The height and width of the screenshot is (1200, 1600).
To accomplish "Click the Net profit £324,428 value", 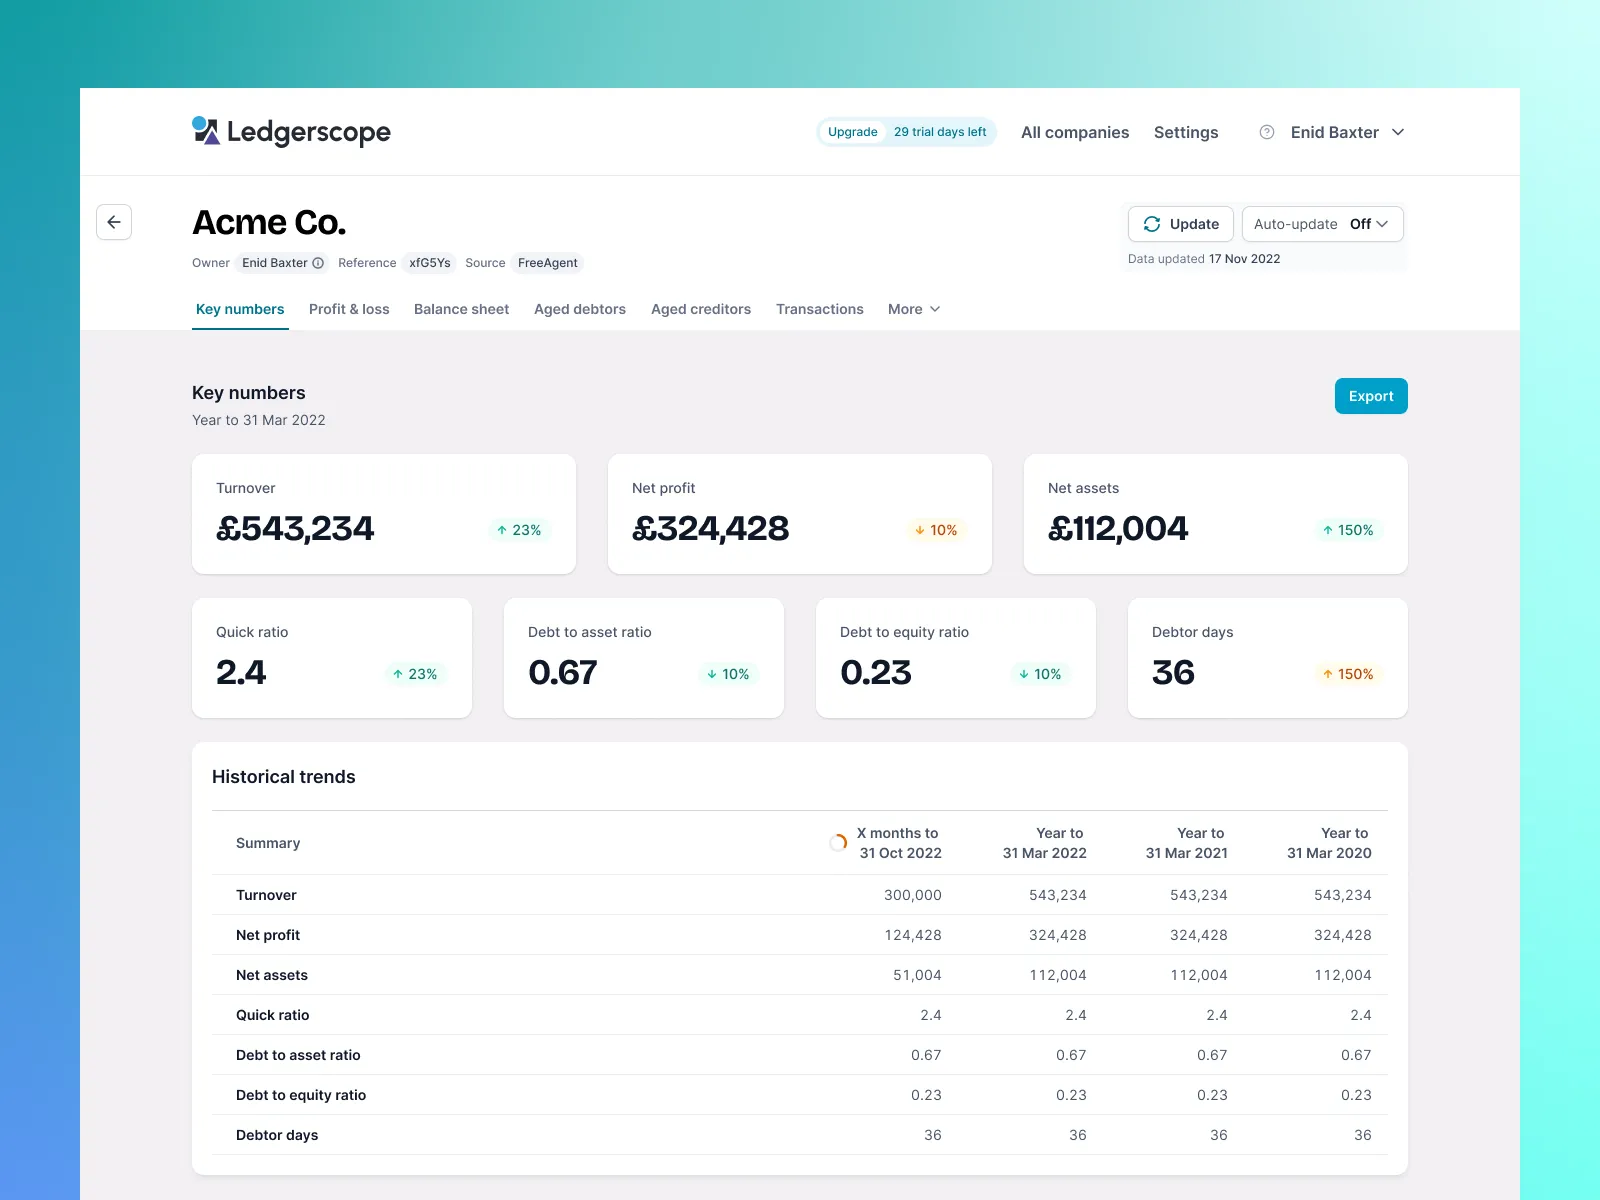I will point(711,528).
